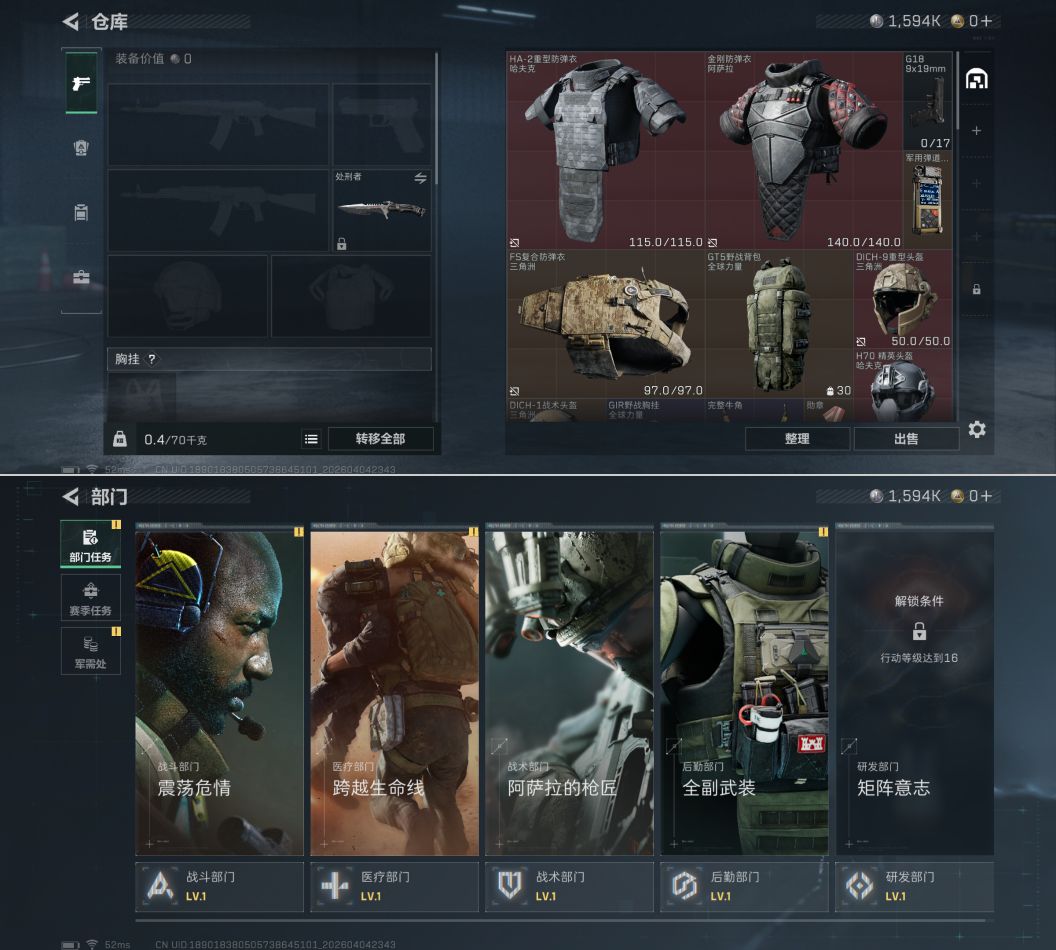
Task: Click the horizontal scrollbar below the department cards
Action: click(x=560, y=920)
